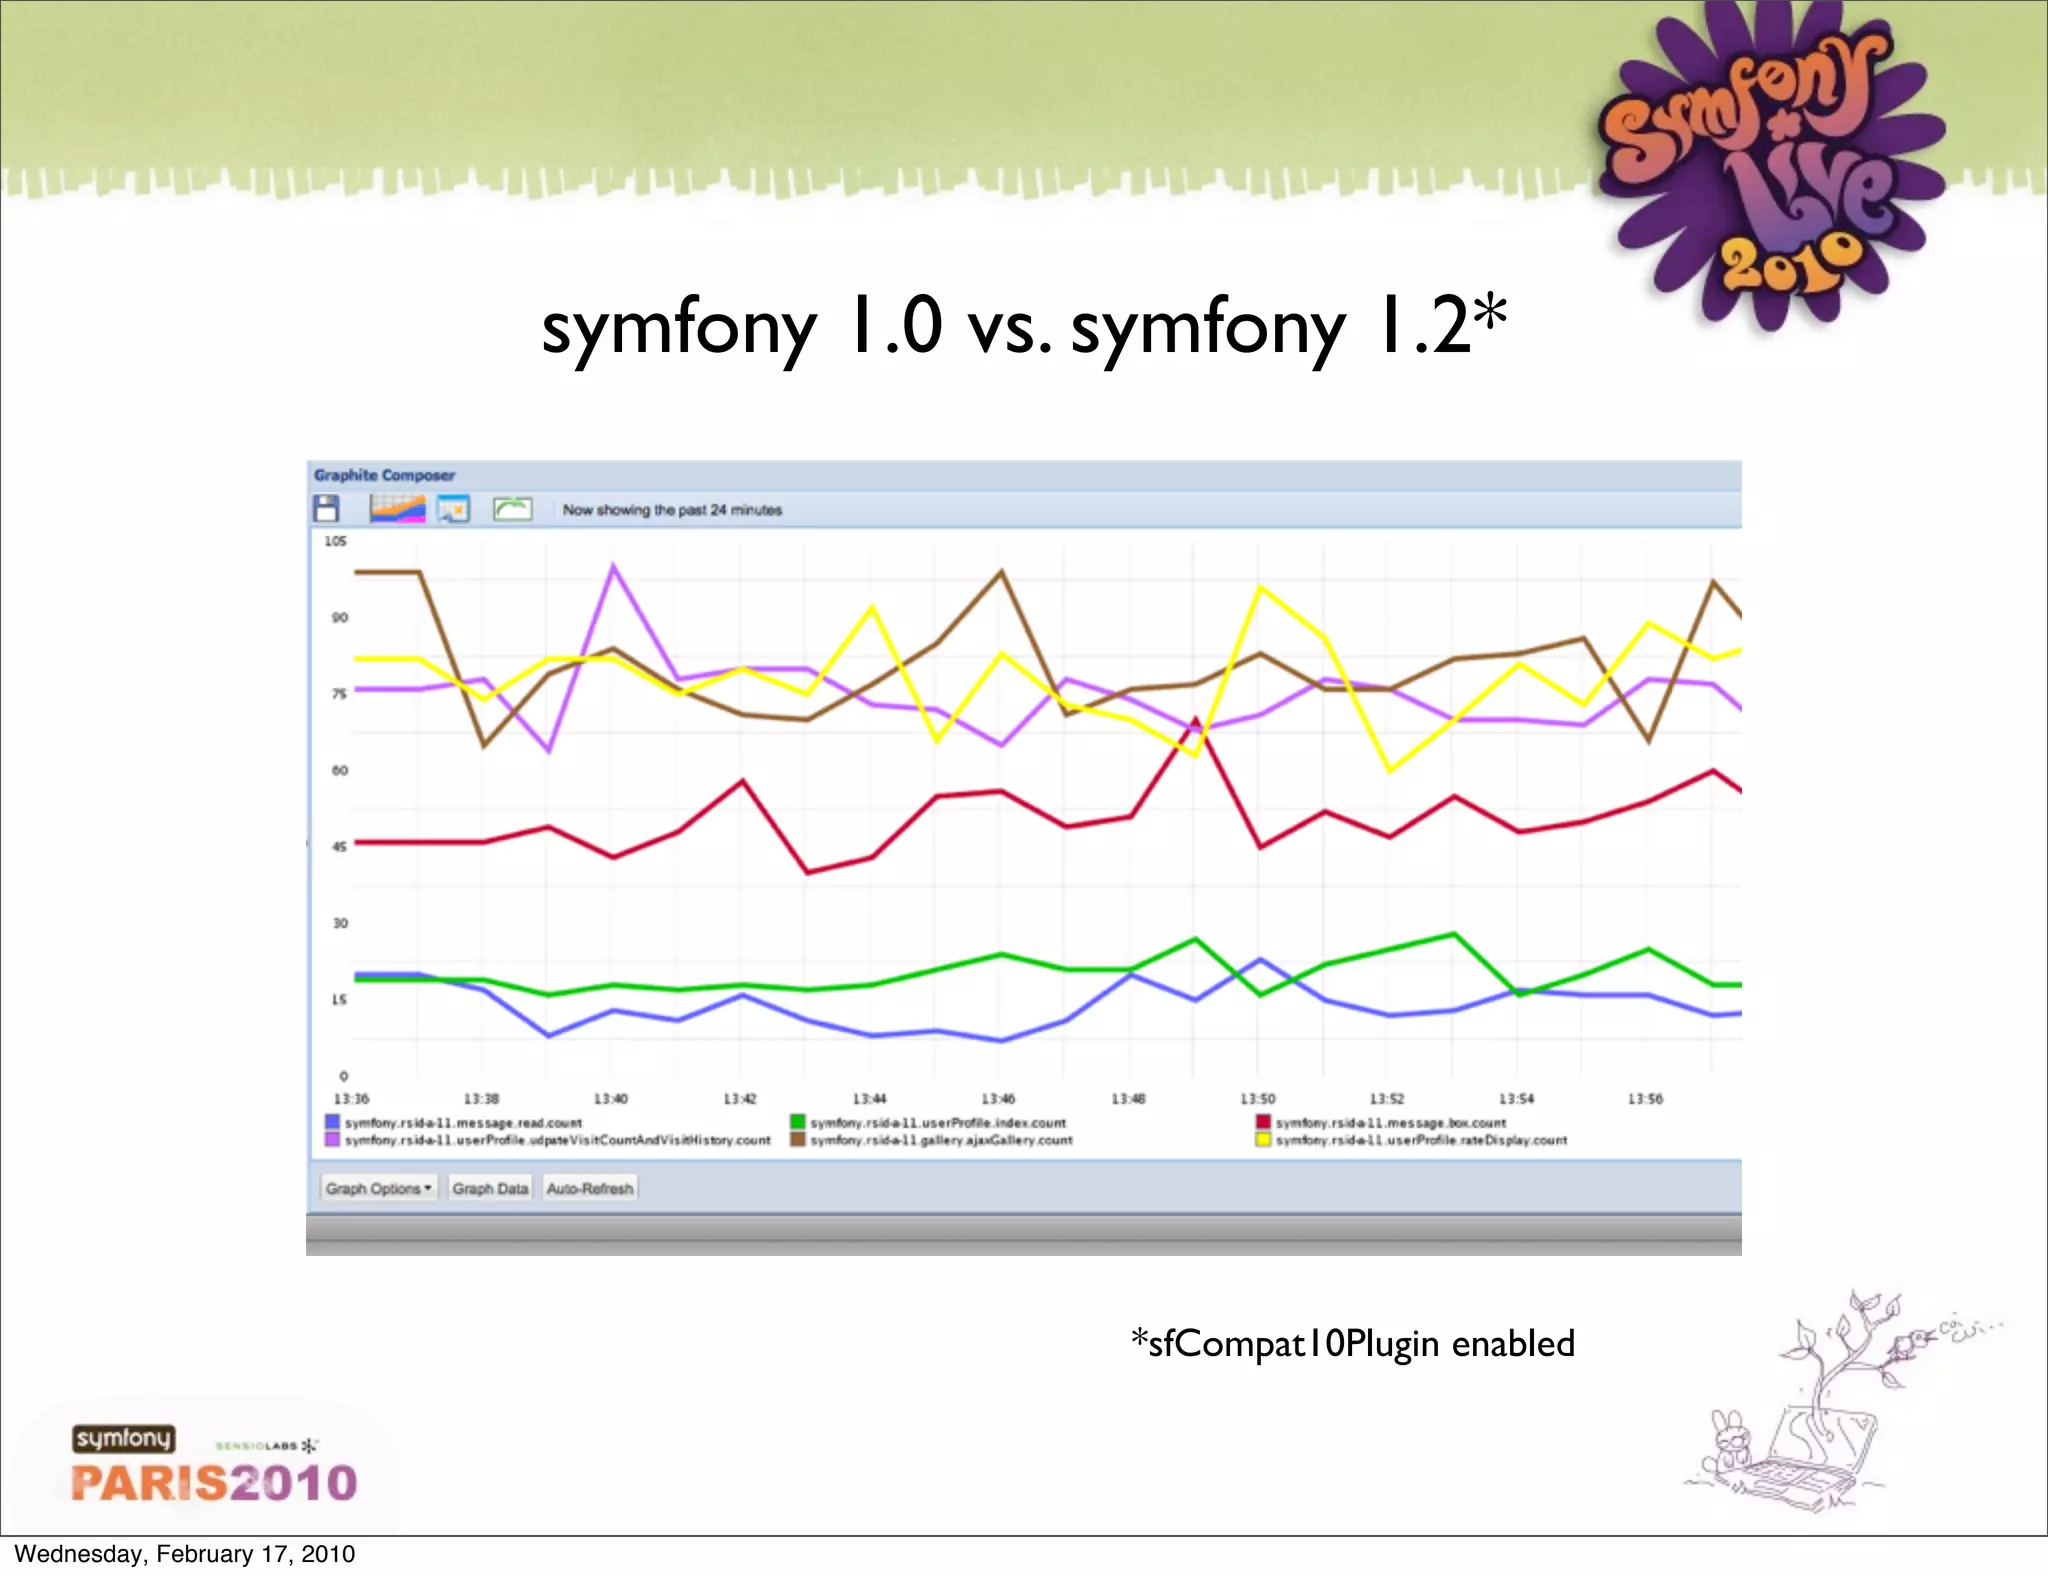This screenshot has width=2048, height=1576.
Task: Click the yellow rateDisplay.count legend swatch
Action: [1263, 1140]
